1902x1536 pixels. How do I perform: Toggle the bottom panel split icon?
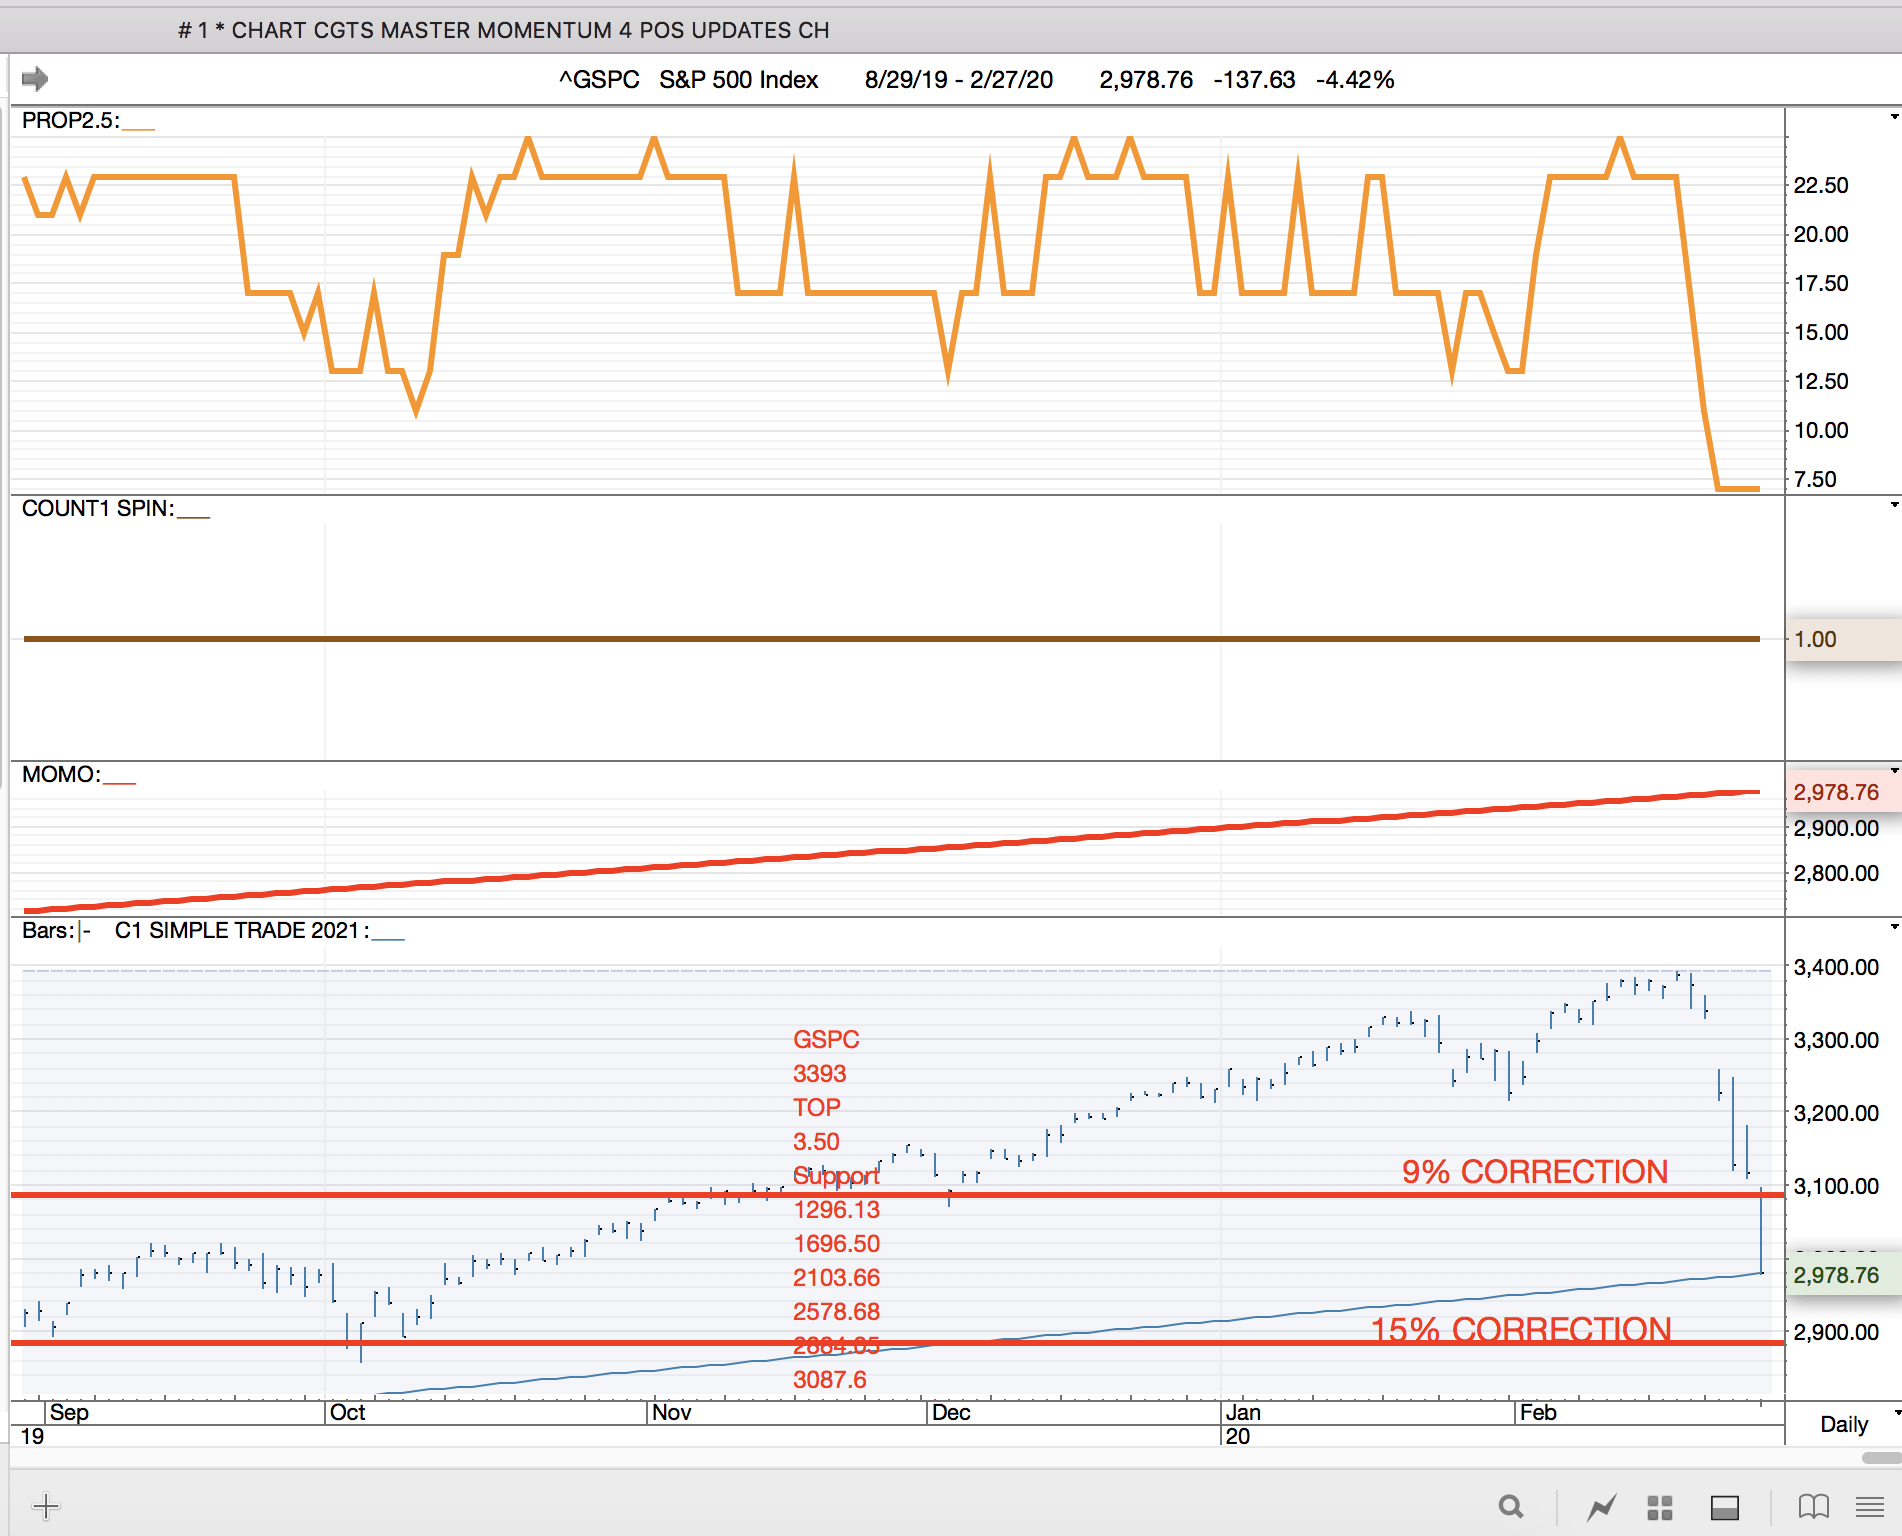[x=1725, y=1507]
